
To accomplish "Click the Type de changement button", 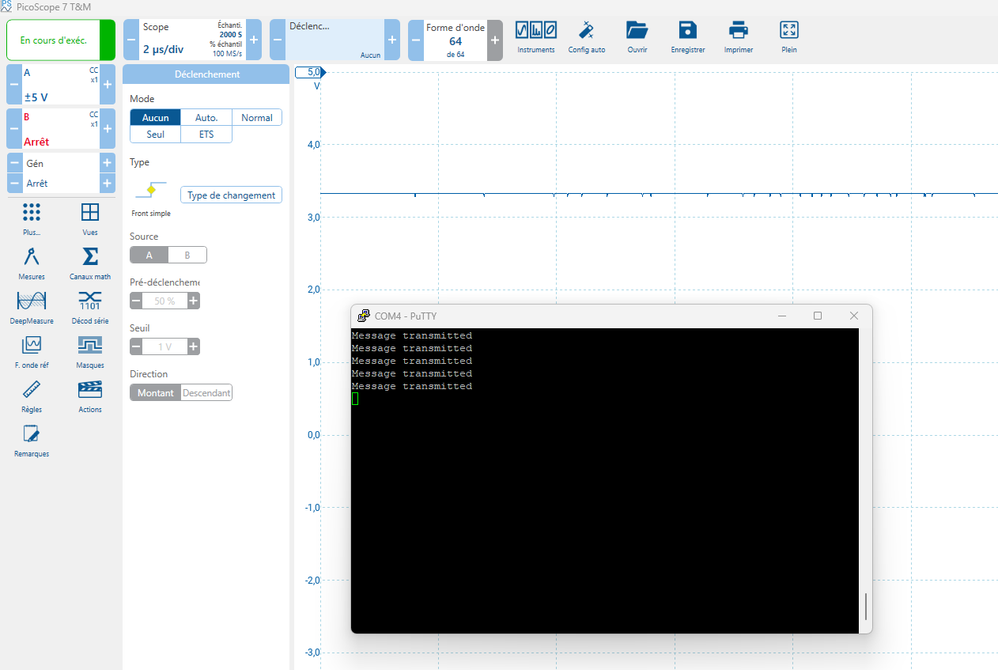I will click(231, 195).
